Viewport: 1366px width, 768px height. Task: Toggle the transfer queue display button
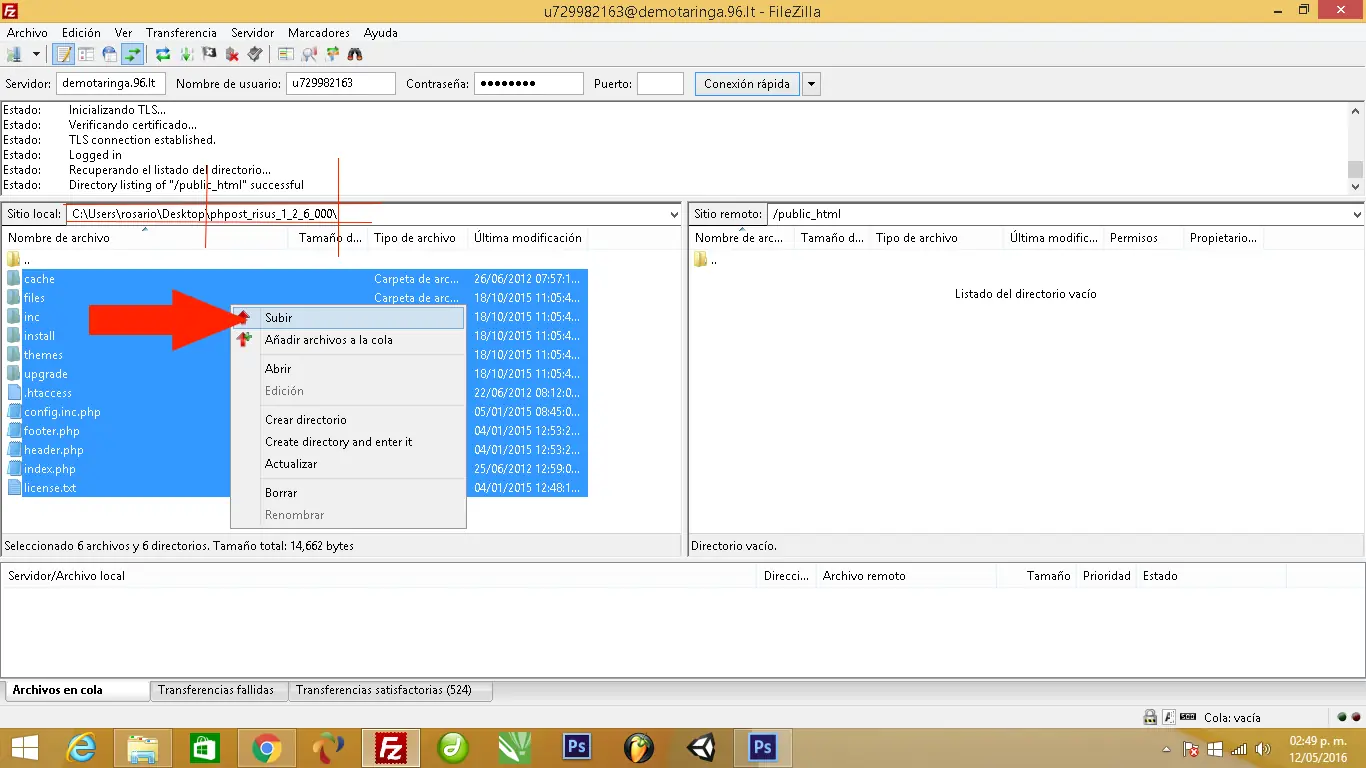(131, 54)
